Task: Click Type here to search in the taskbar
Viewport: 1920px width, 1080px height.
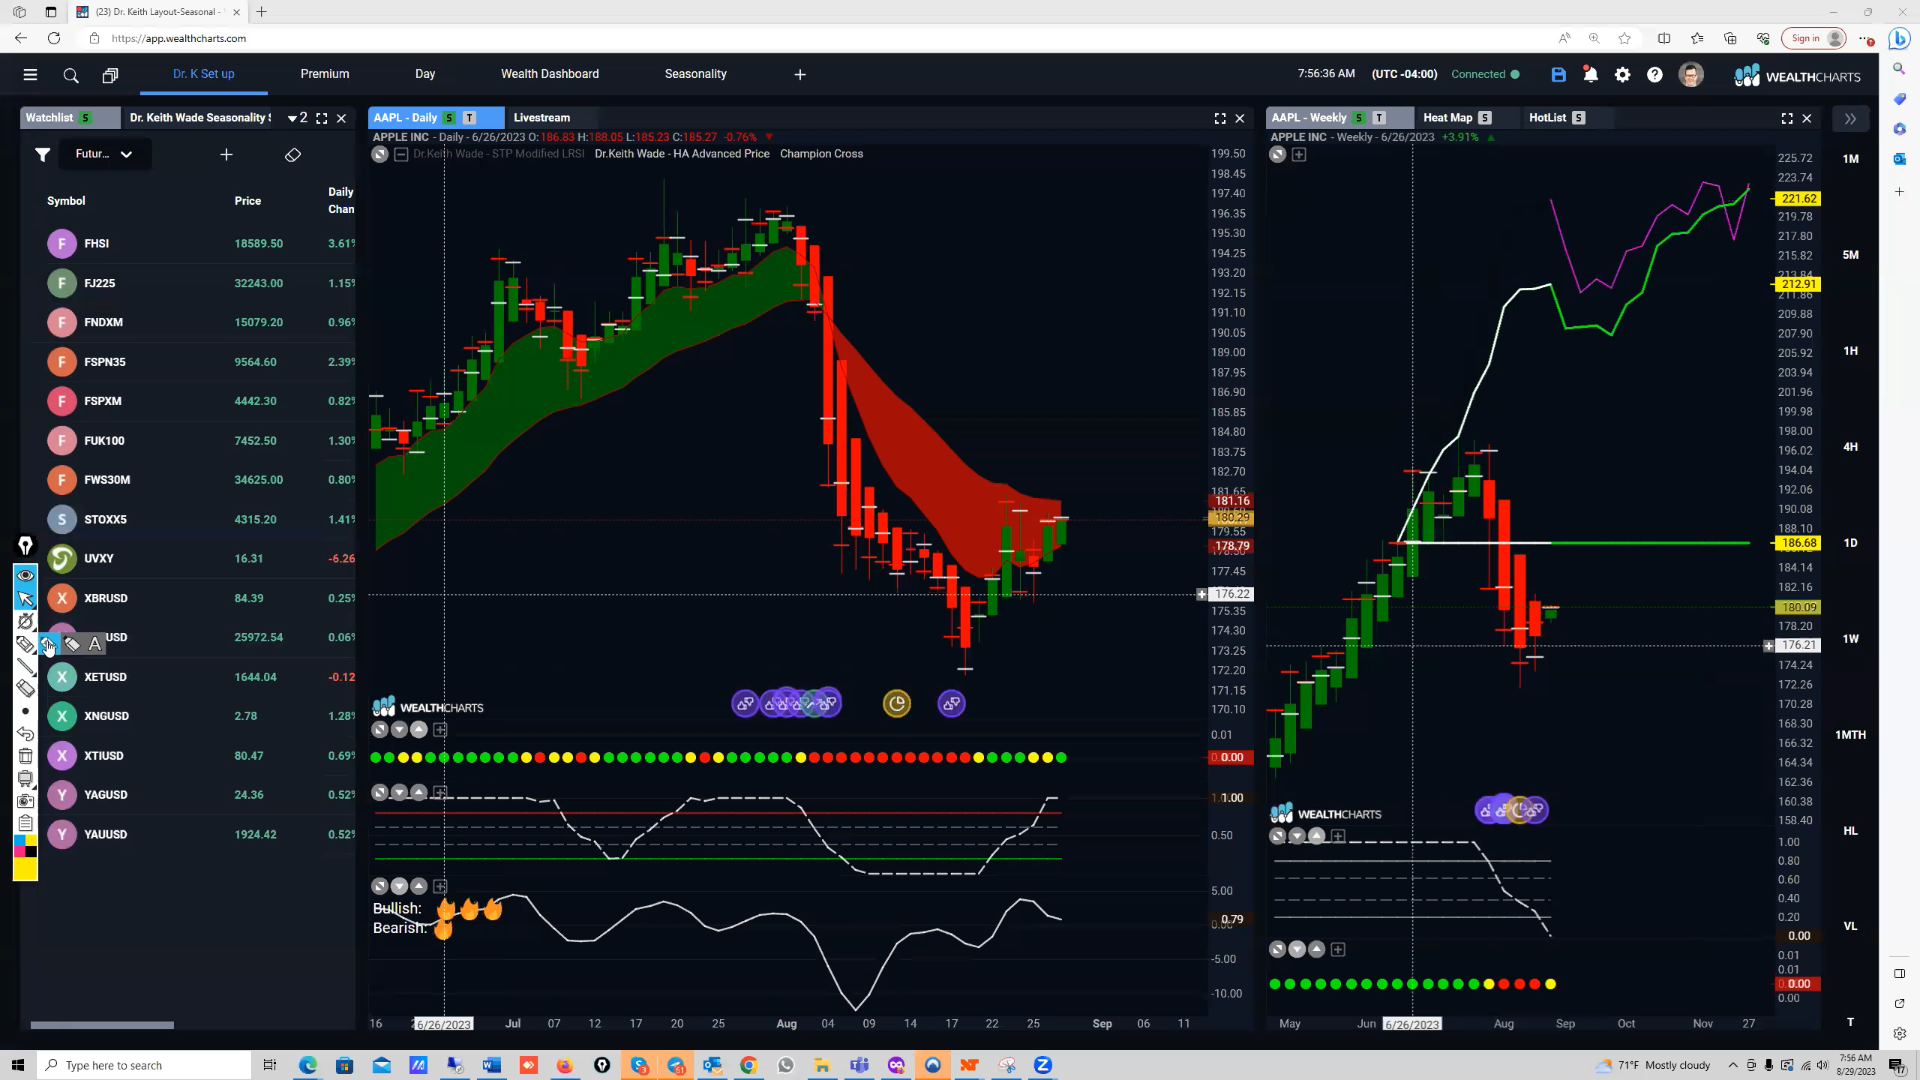Action: coord(145,1065)
